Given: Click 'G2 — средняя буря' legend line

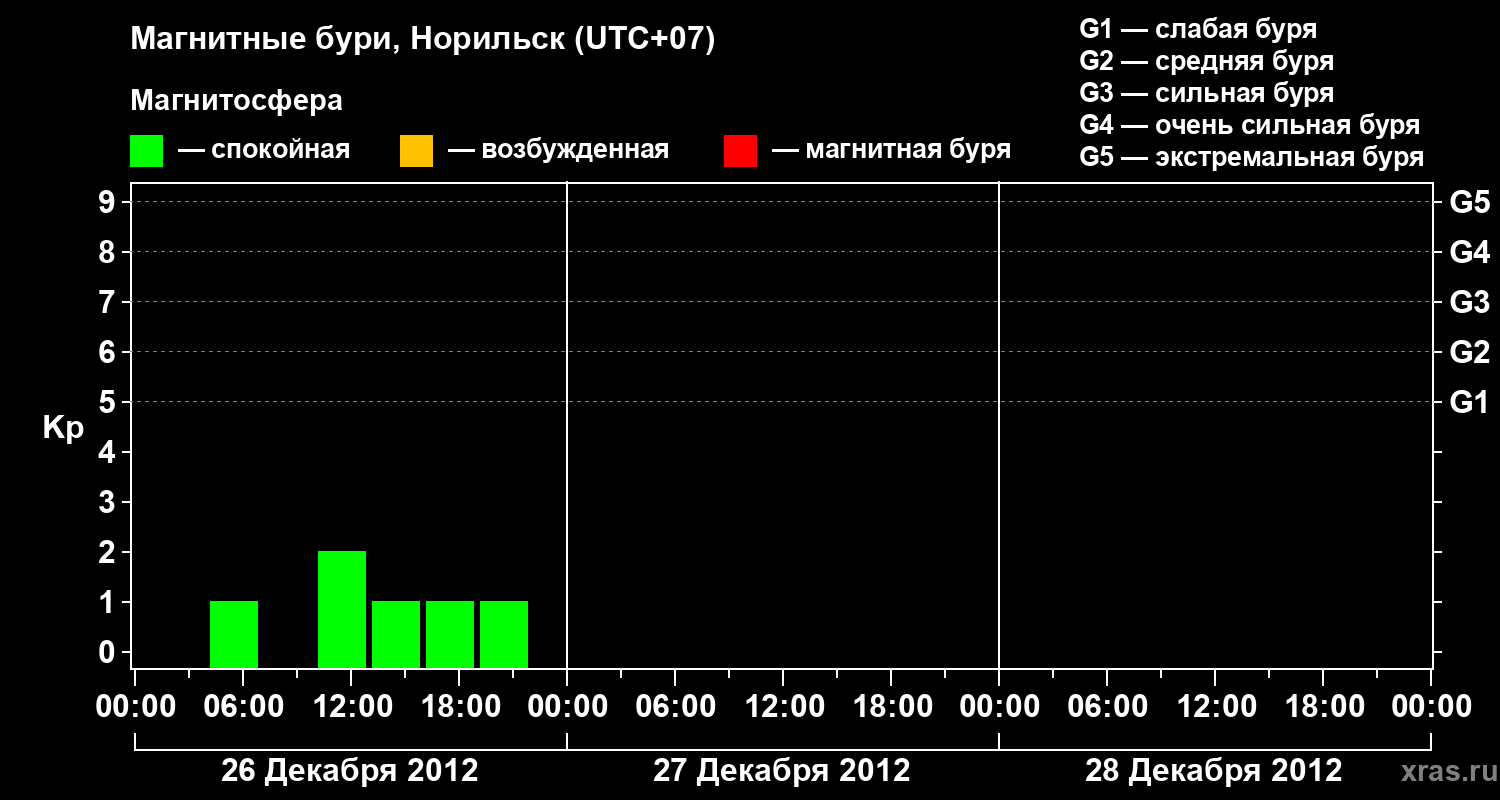Looking at the screenshot, I should coord(1206,61).
